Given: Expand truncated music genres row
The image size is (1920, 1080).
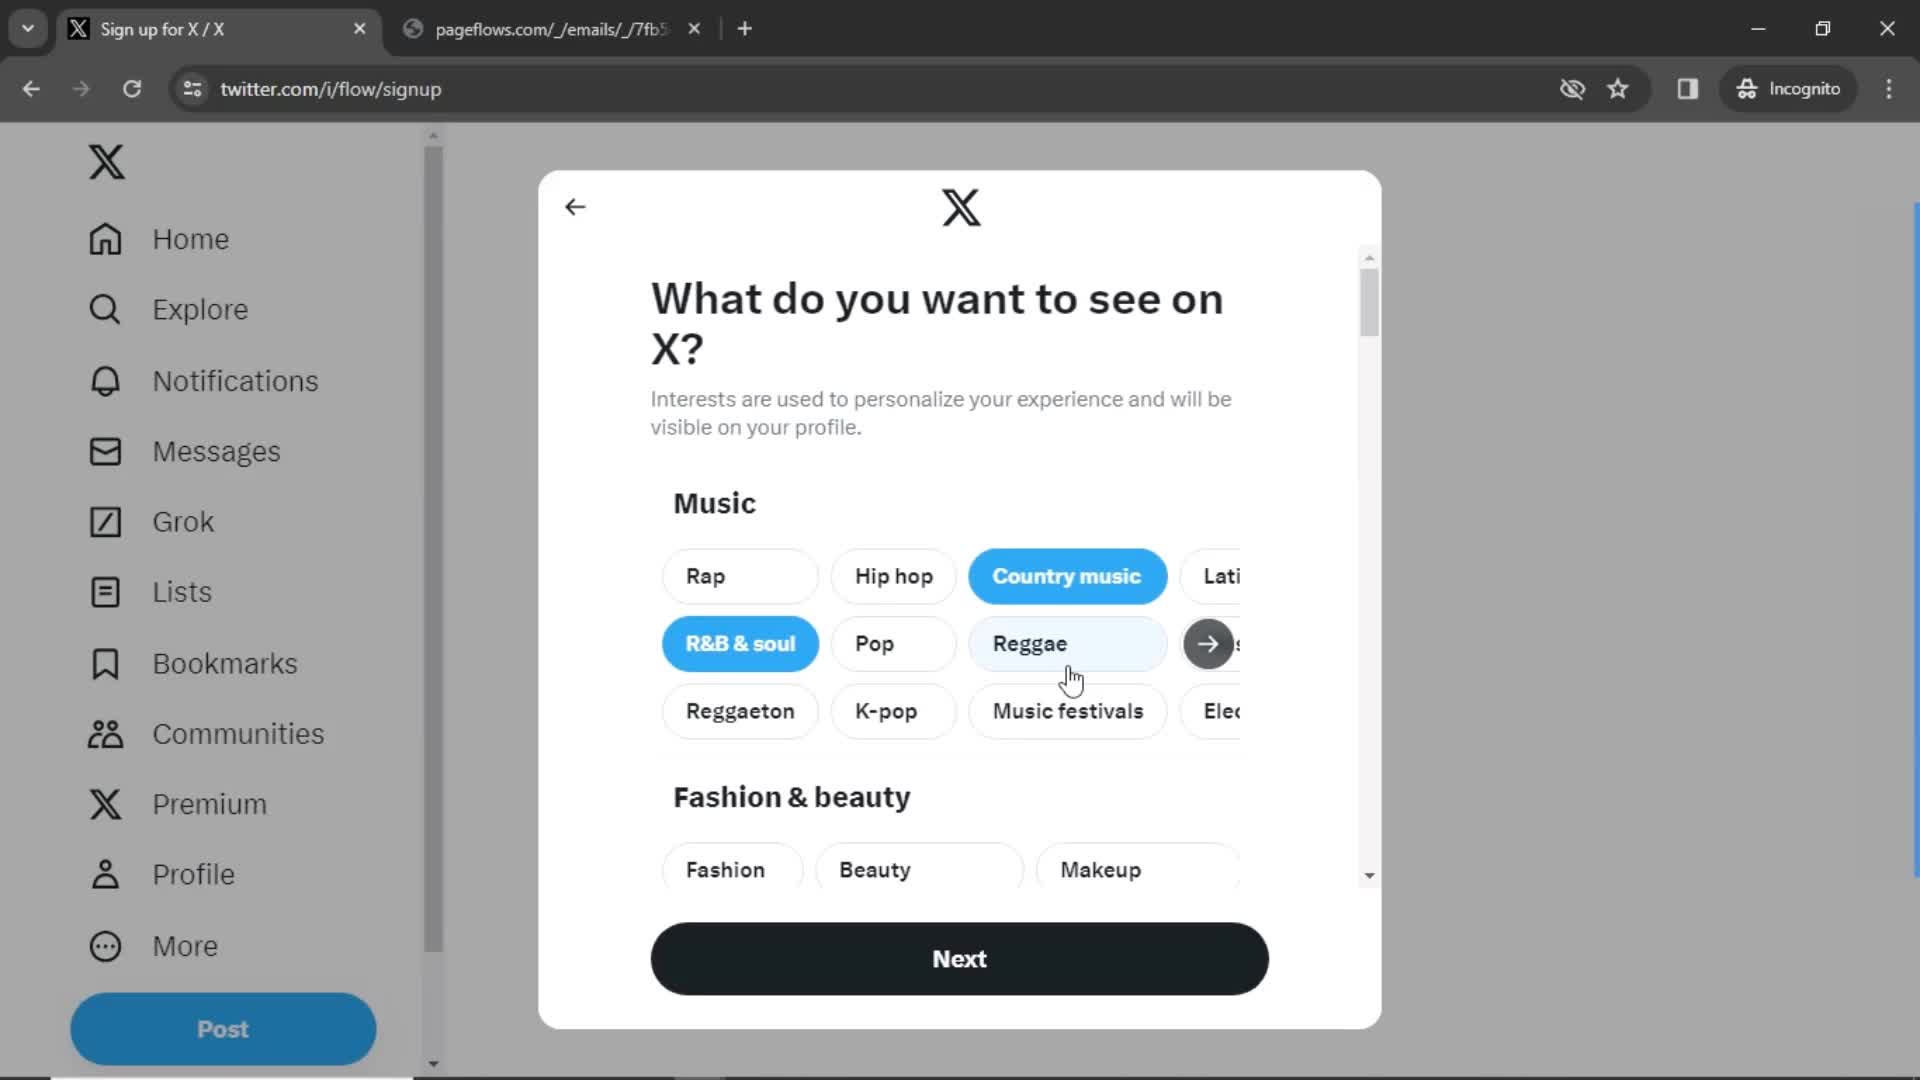Looking at the screenshot, I should [x=1207, y=644].
